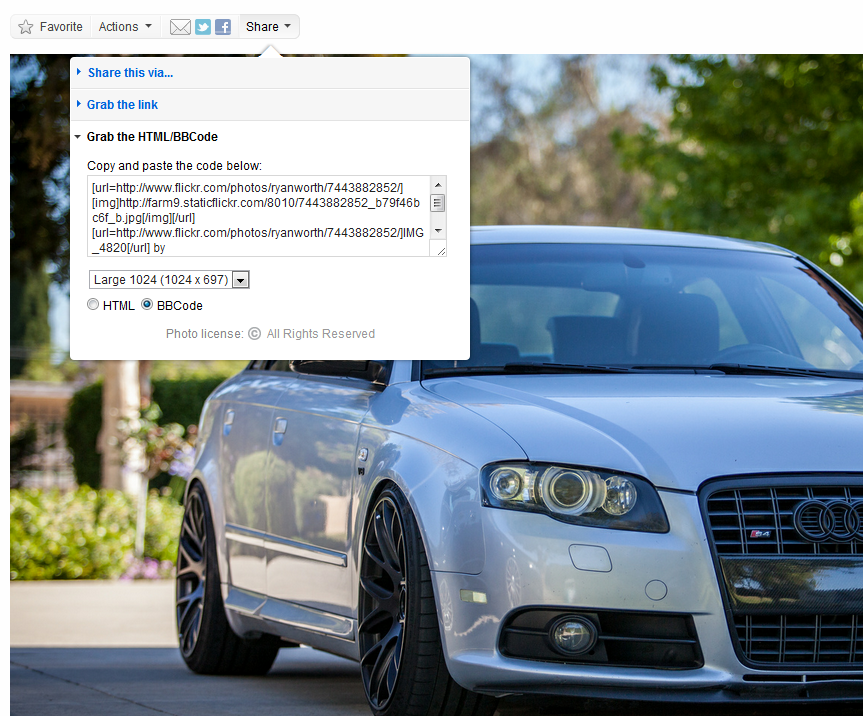
Task: Select the HTML radio button
Action: pos(94,305)
